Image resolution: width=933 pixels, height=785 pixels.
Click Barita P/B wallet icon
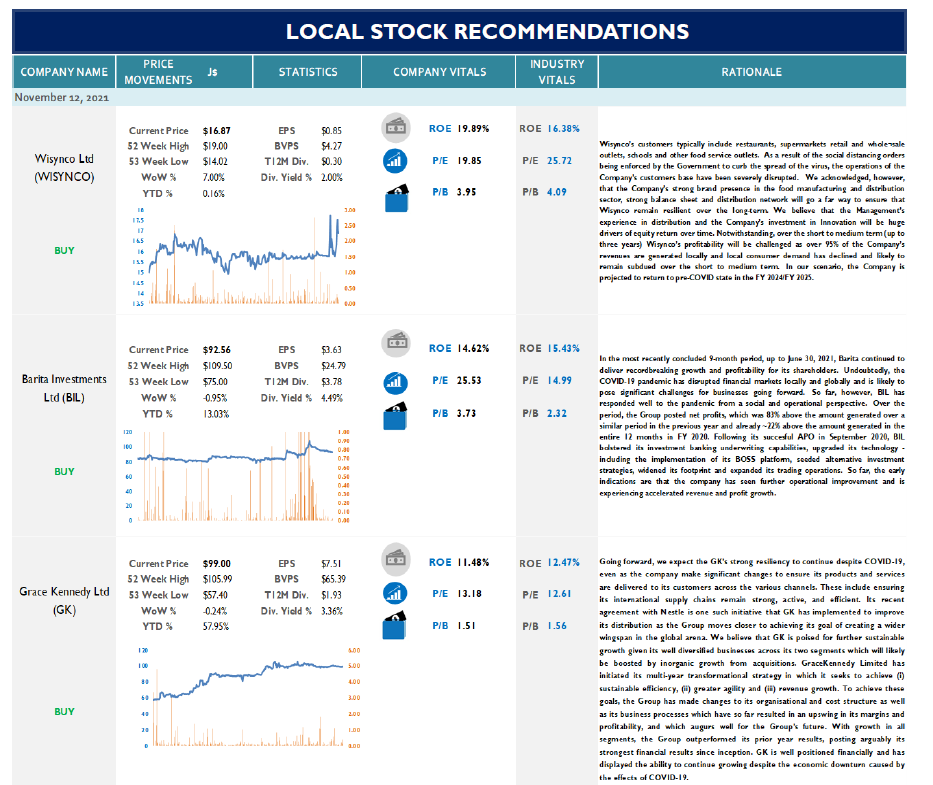(396, 416)
